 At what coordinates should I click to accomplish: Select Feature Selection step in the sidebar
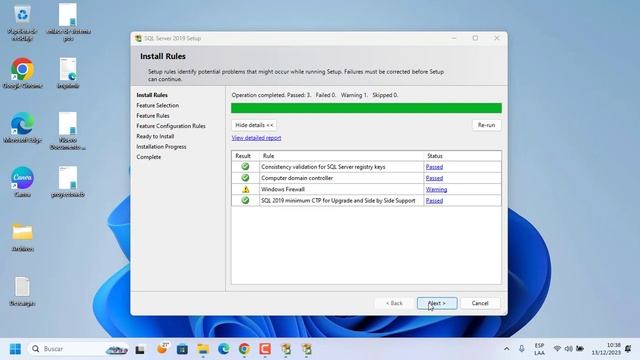(x=158, y=105)
